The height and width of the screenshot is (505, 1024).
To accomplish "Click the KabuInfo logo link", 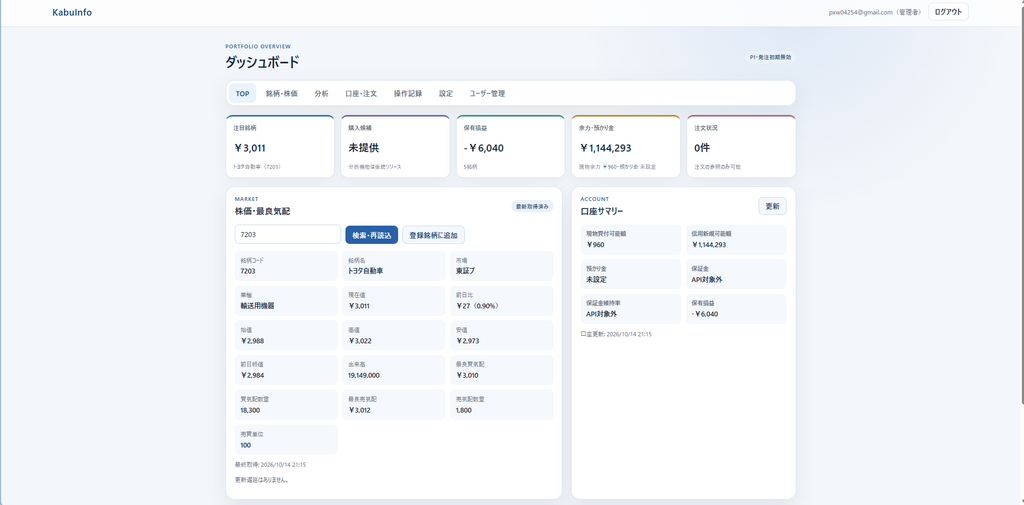I will pos(72,12).
